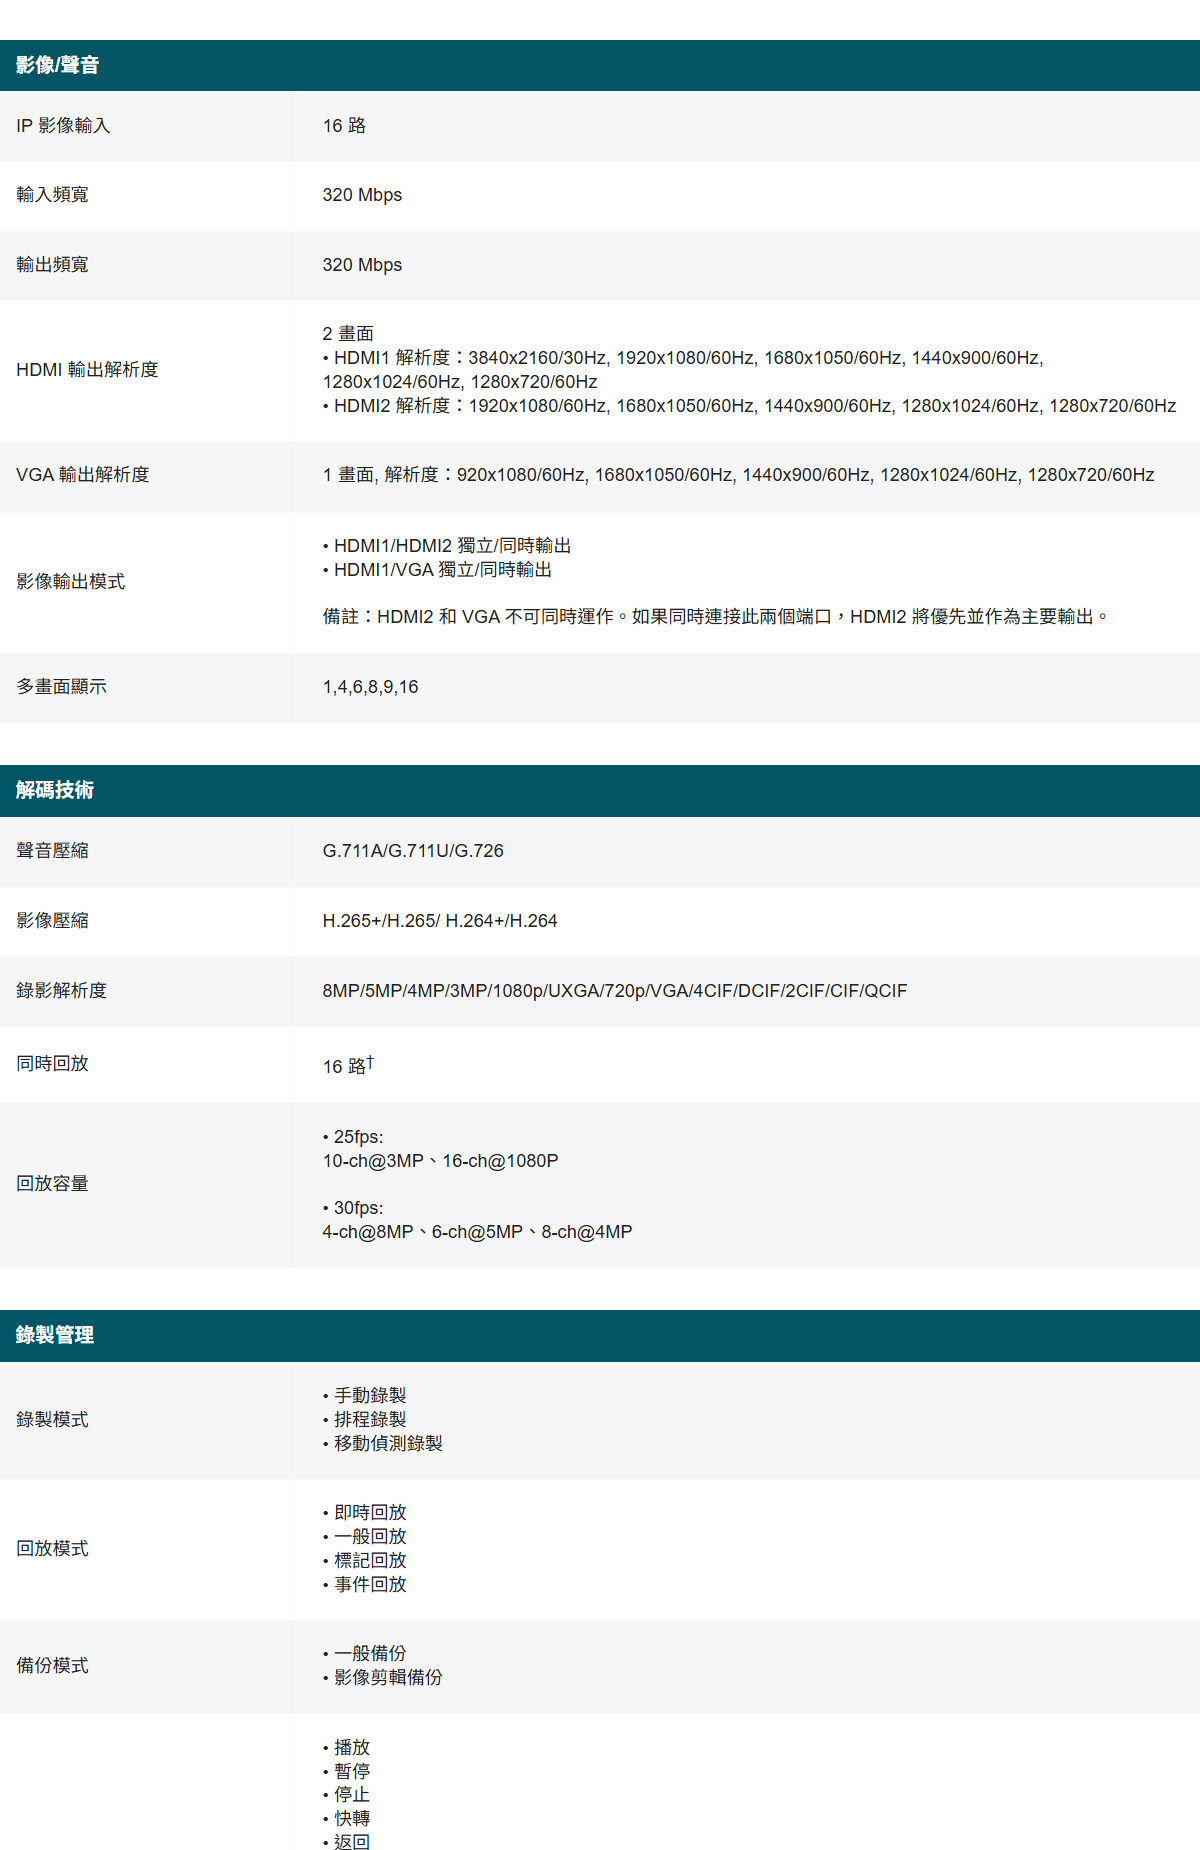Select the G.711A/G.711U/G.726 audio codec text
Image resolution: width=1200 pixels, height=1850 pixels.
tap(413, 851)
